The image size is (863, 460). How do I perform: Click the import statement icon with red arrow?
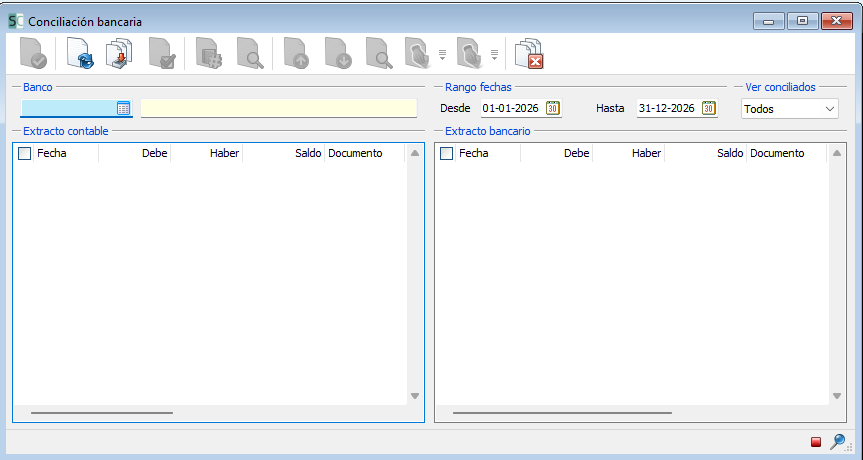pyautogui.click(x=119, y=53)
